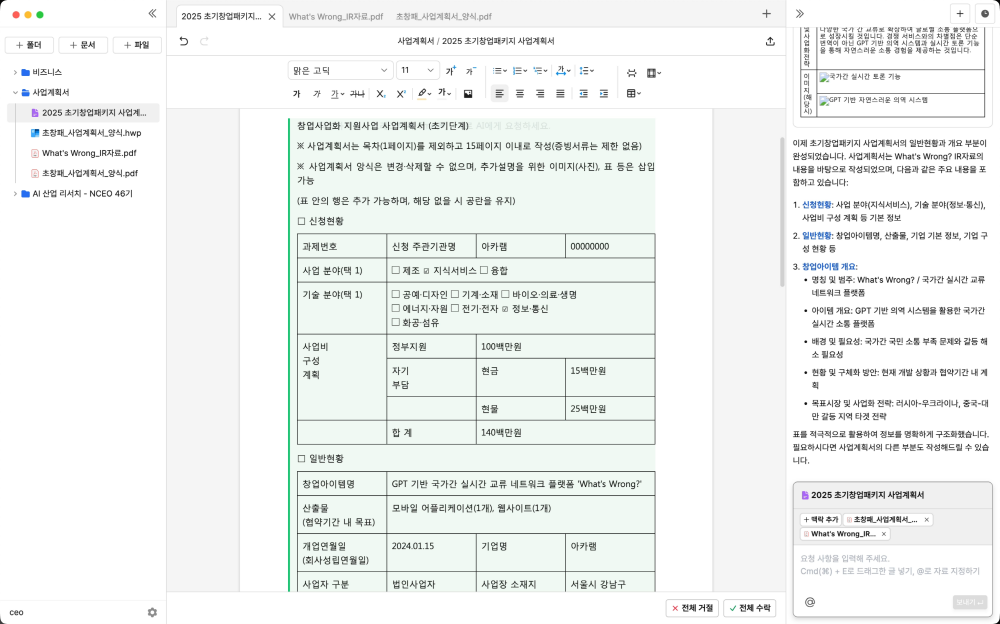Decrease the paragraph indent

click(584, 94)
